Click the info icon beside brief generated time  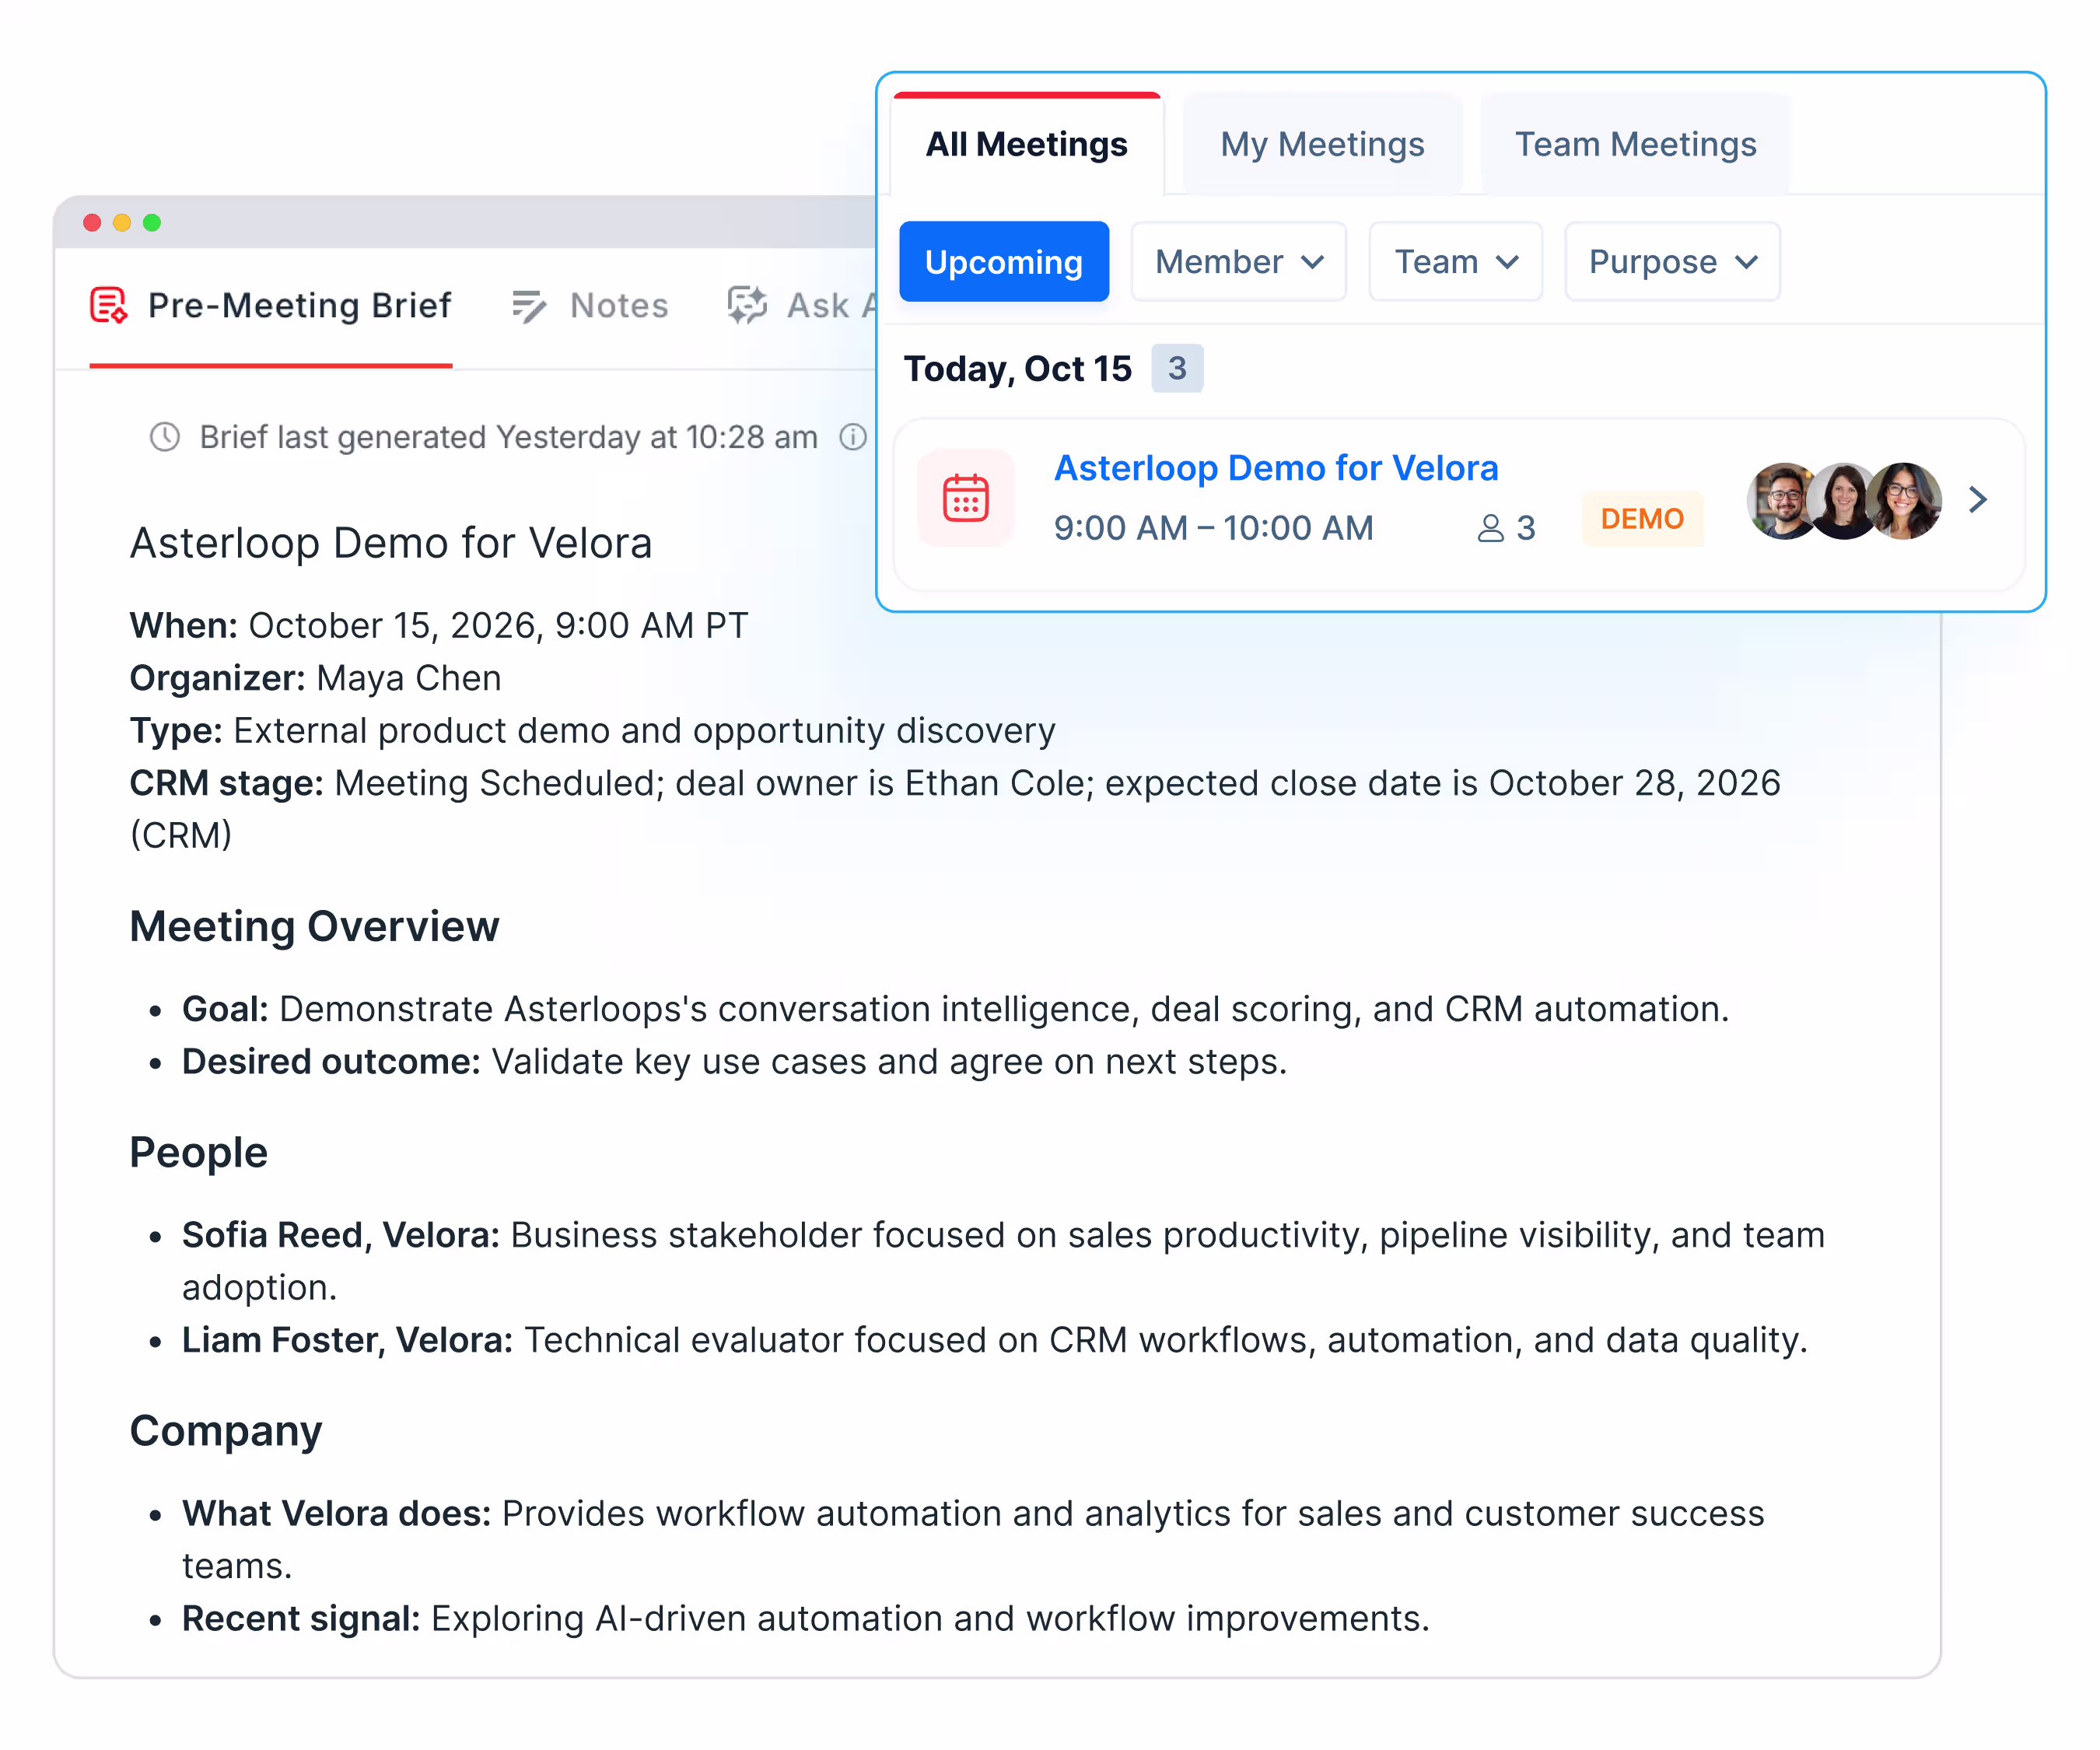tap(853, 437)
